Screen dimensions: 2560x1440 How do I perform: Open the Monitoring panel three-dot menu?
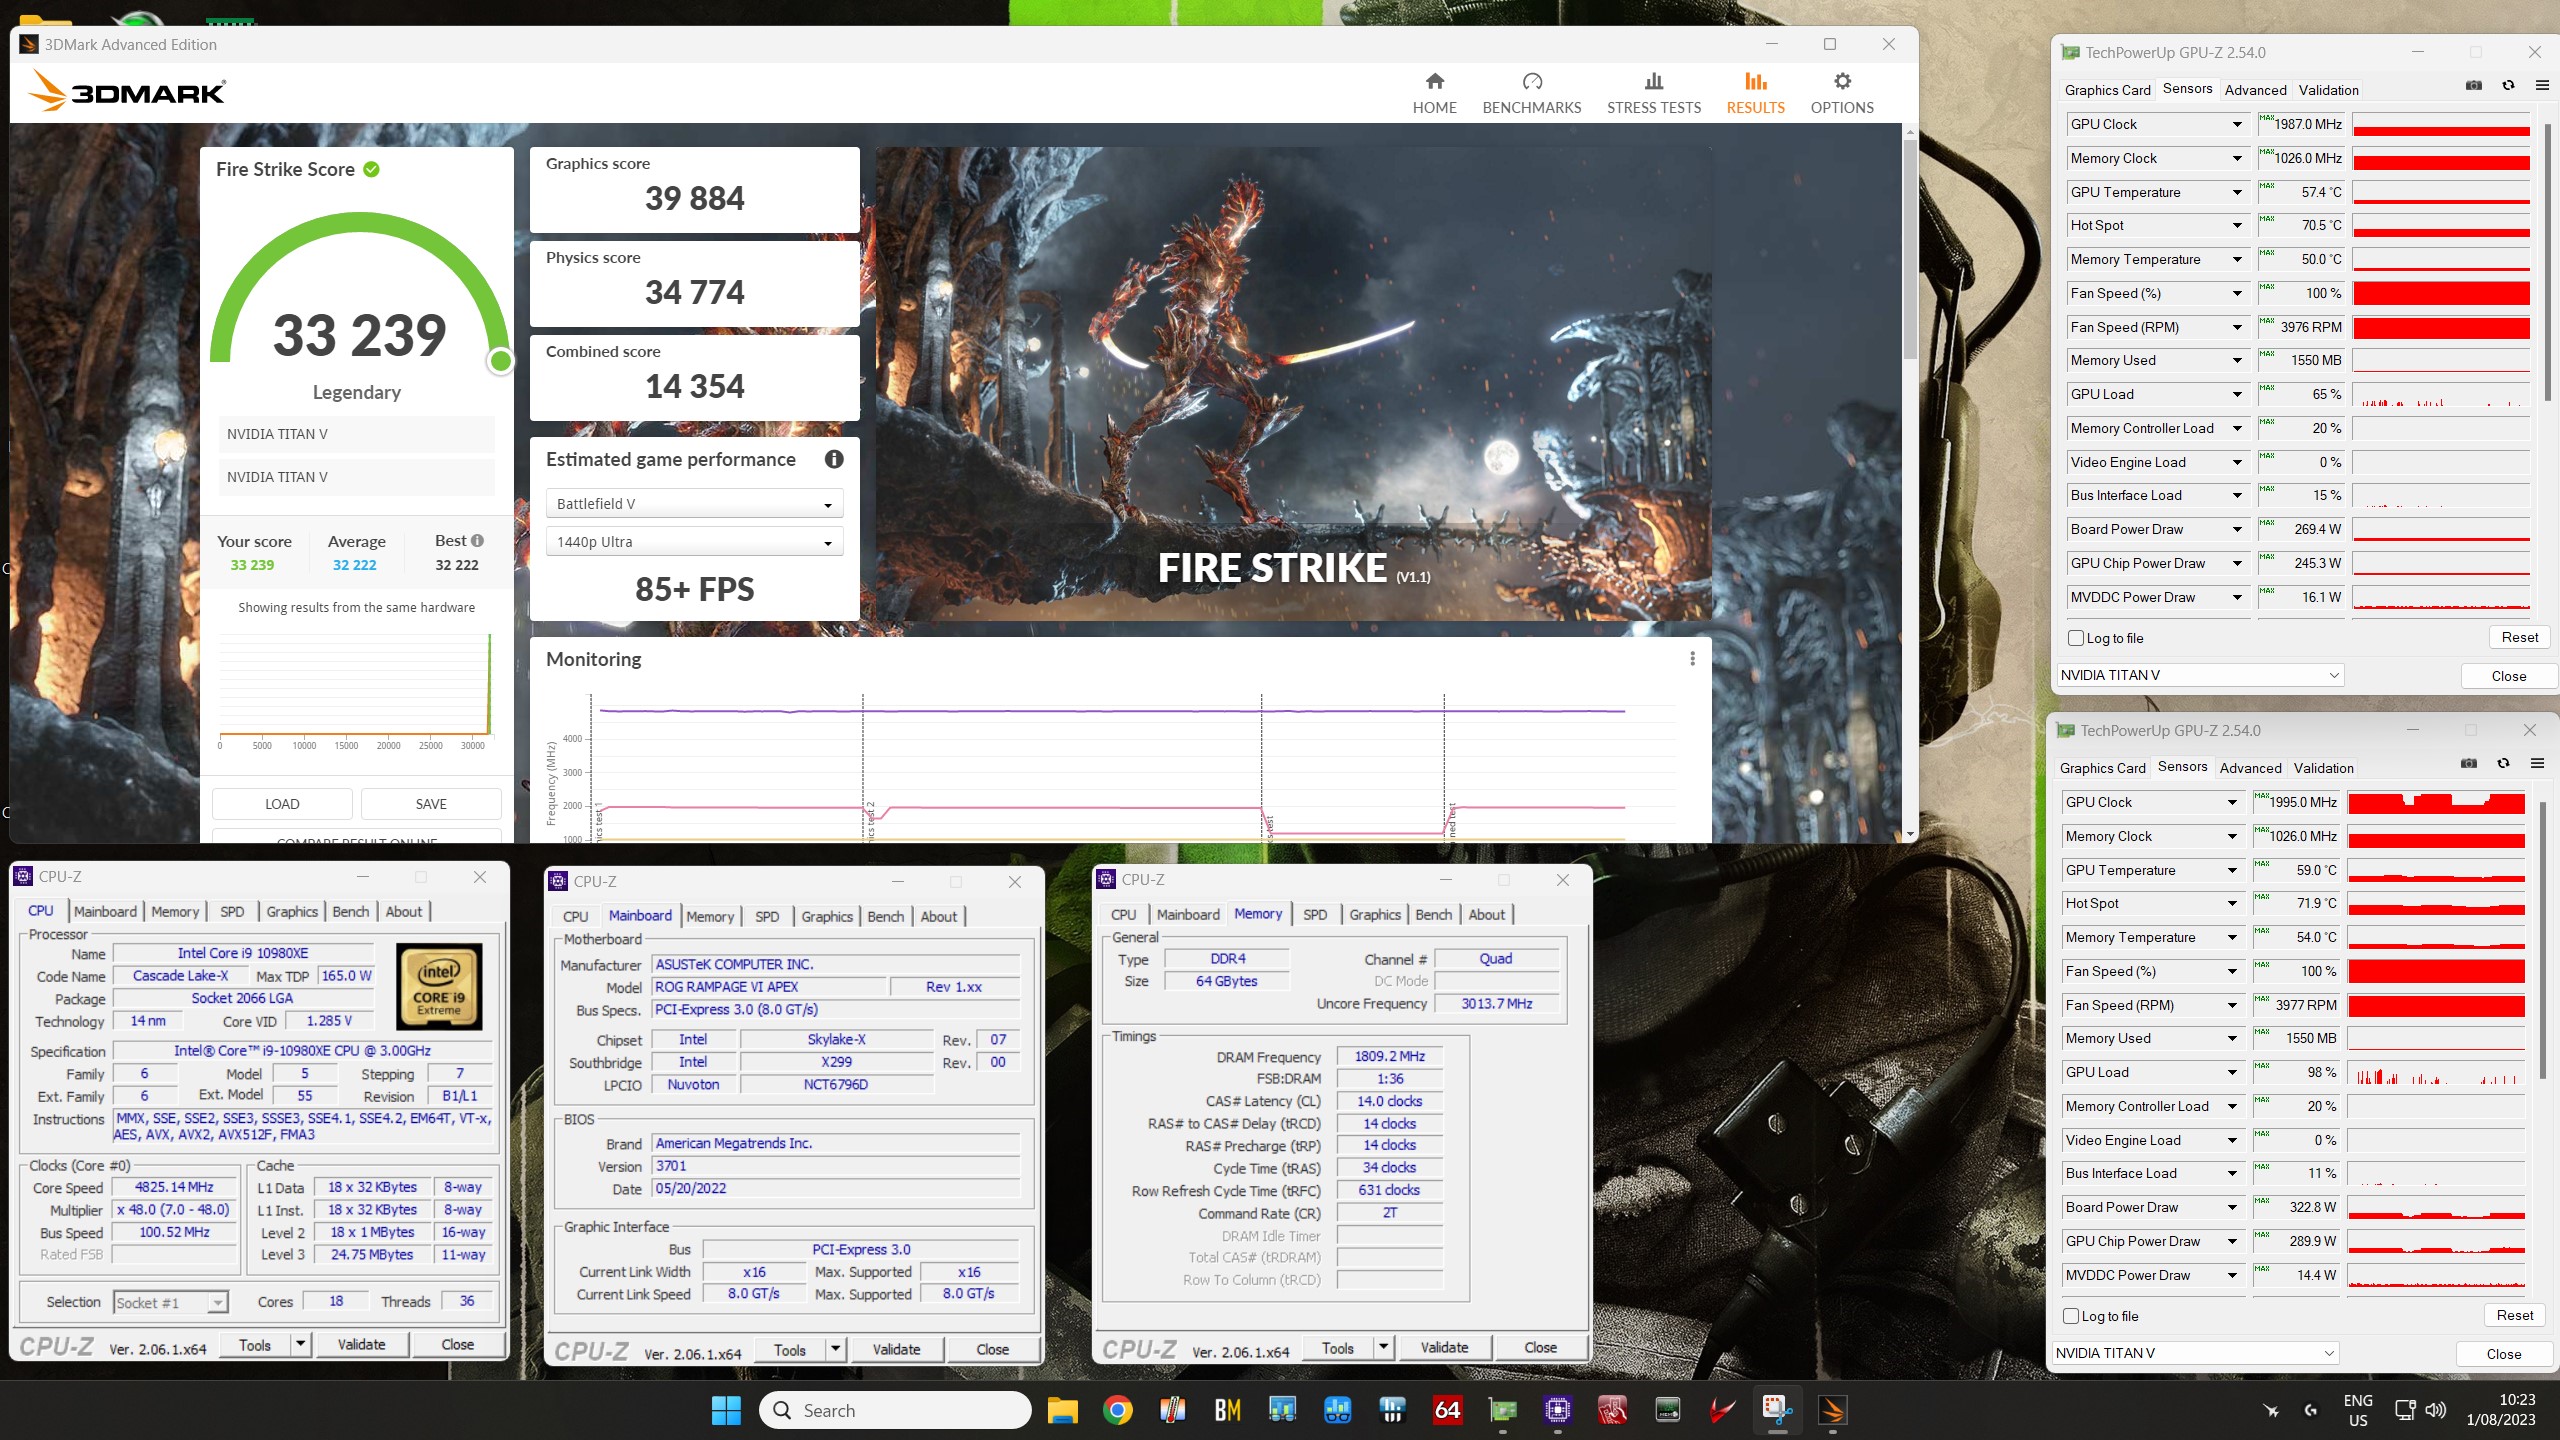tap(1692, 659)
